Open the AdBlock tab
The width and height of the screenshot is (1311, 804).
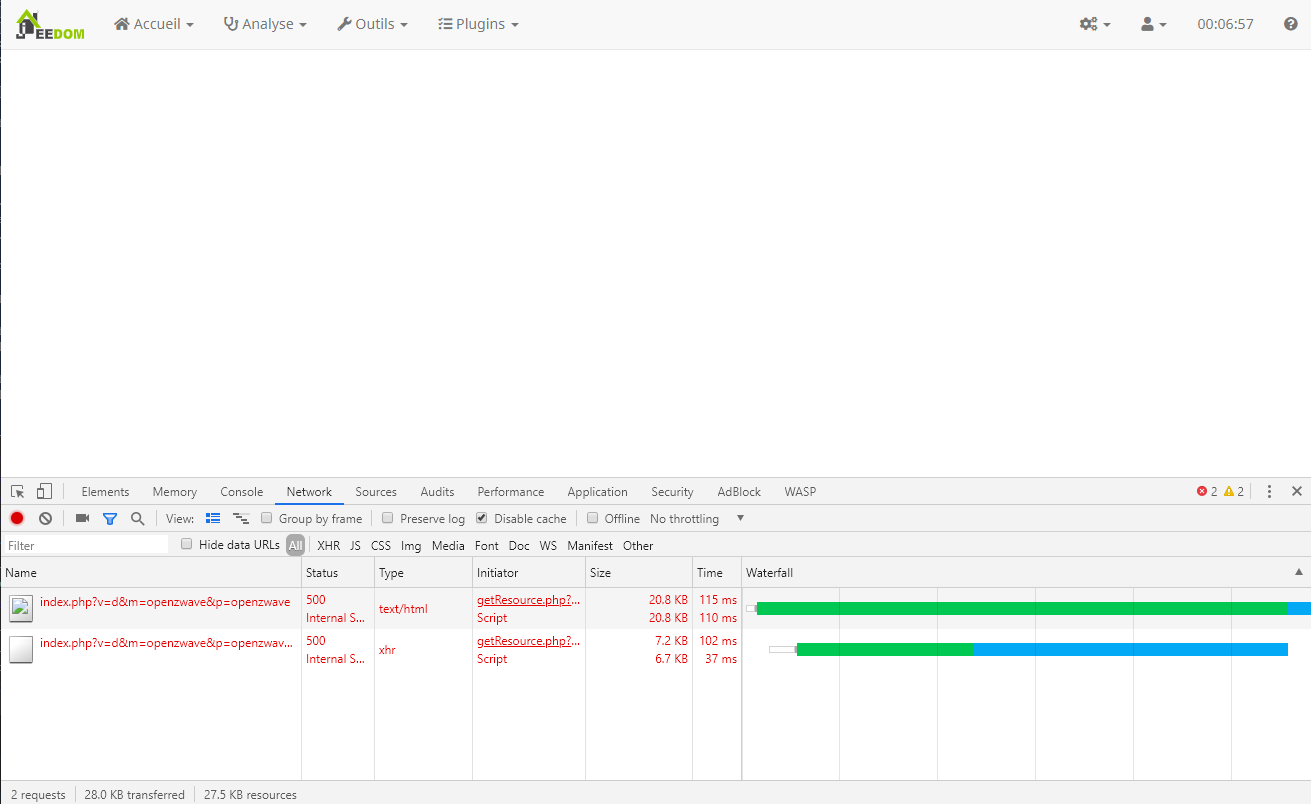click(739, 492)
